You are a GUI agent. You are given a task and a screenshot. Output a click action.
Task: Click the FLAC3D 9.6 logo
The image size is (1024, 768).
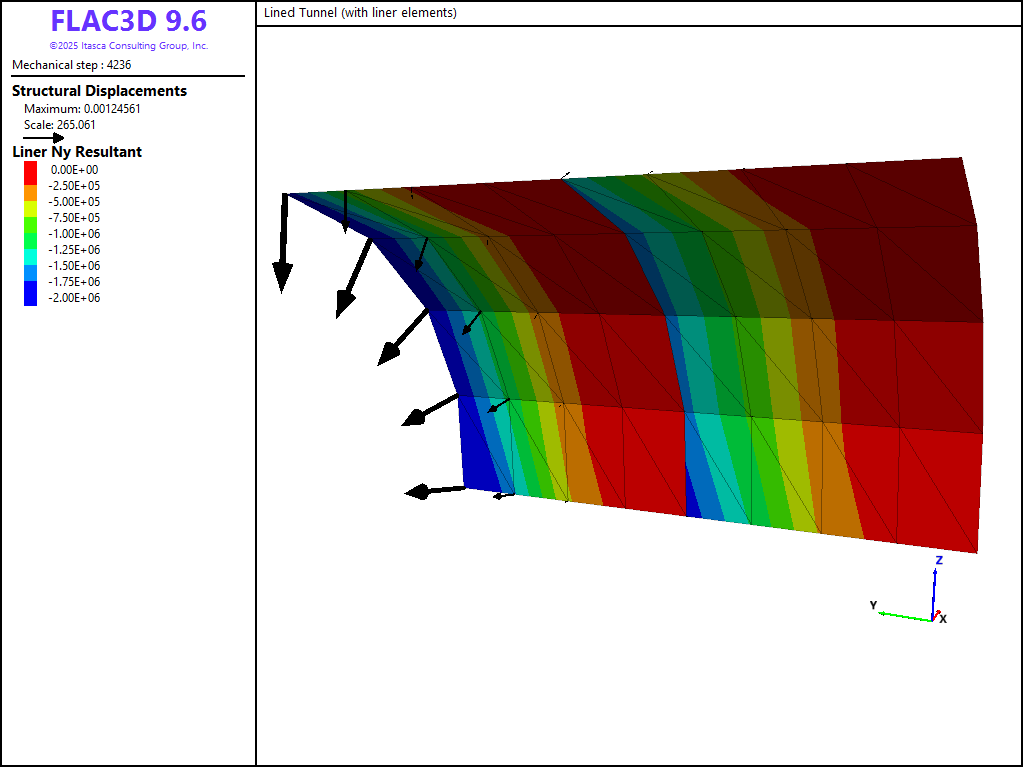click(128, 22)
